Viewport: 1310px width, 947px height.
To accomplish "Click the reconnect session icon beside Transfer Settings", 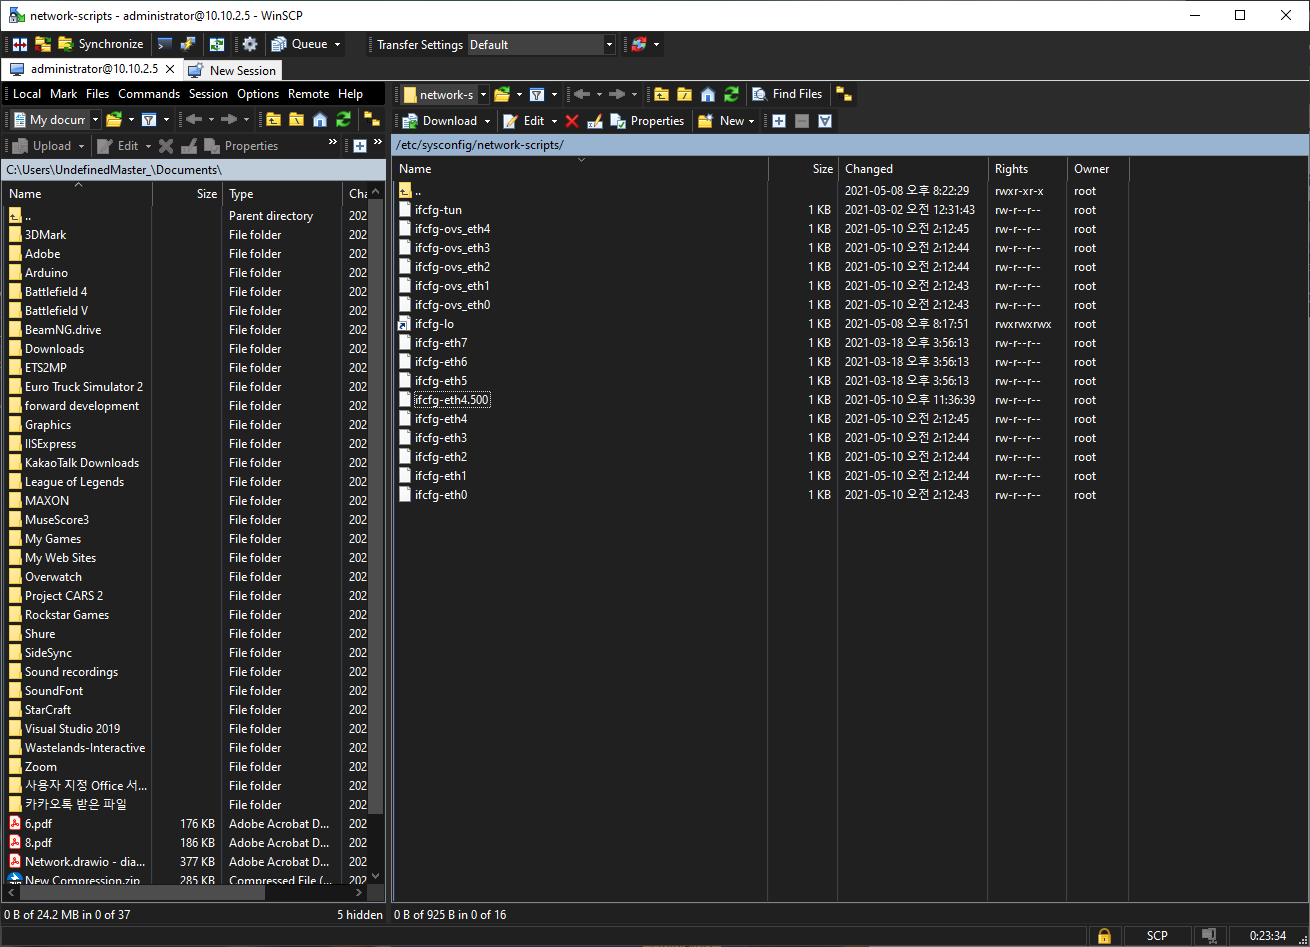I will pyautogui.click(x=640, y=44).
